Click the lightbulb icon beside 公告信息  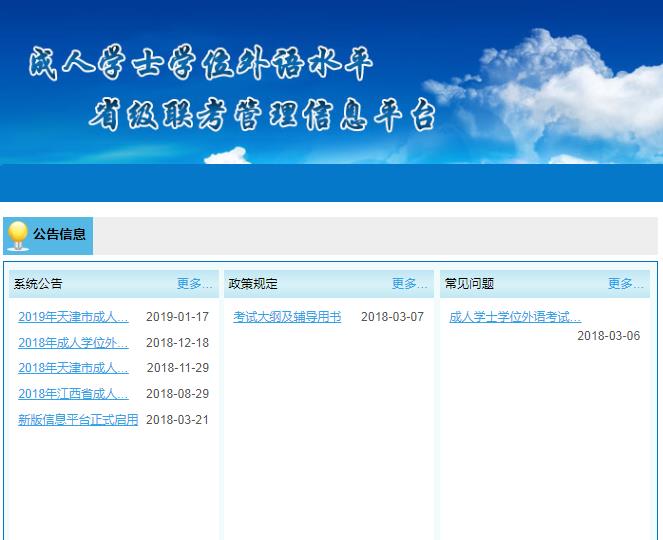point(18,235)
